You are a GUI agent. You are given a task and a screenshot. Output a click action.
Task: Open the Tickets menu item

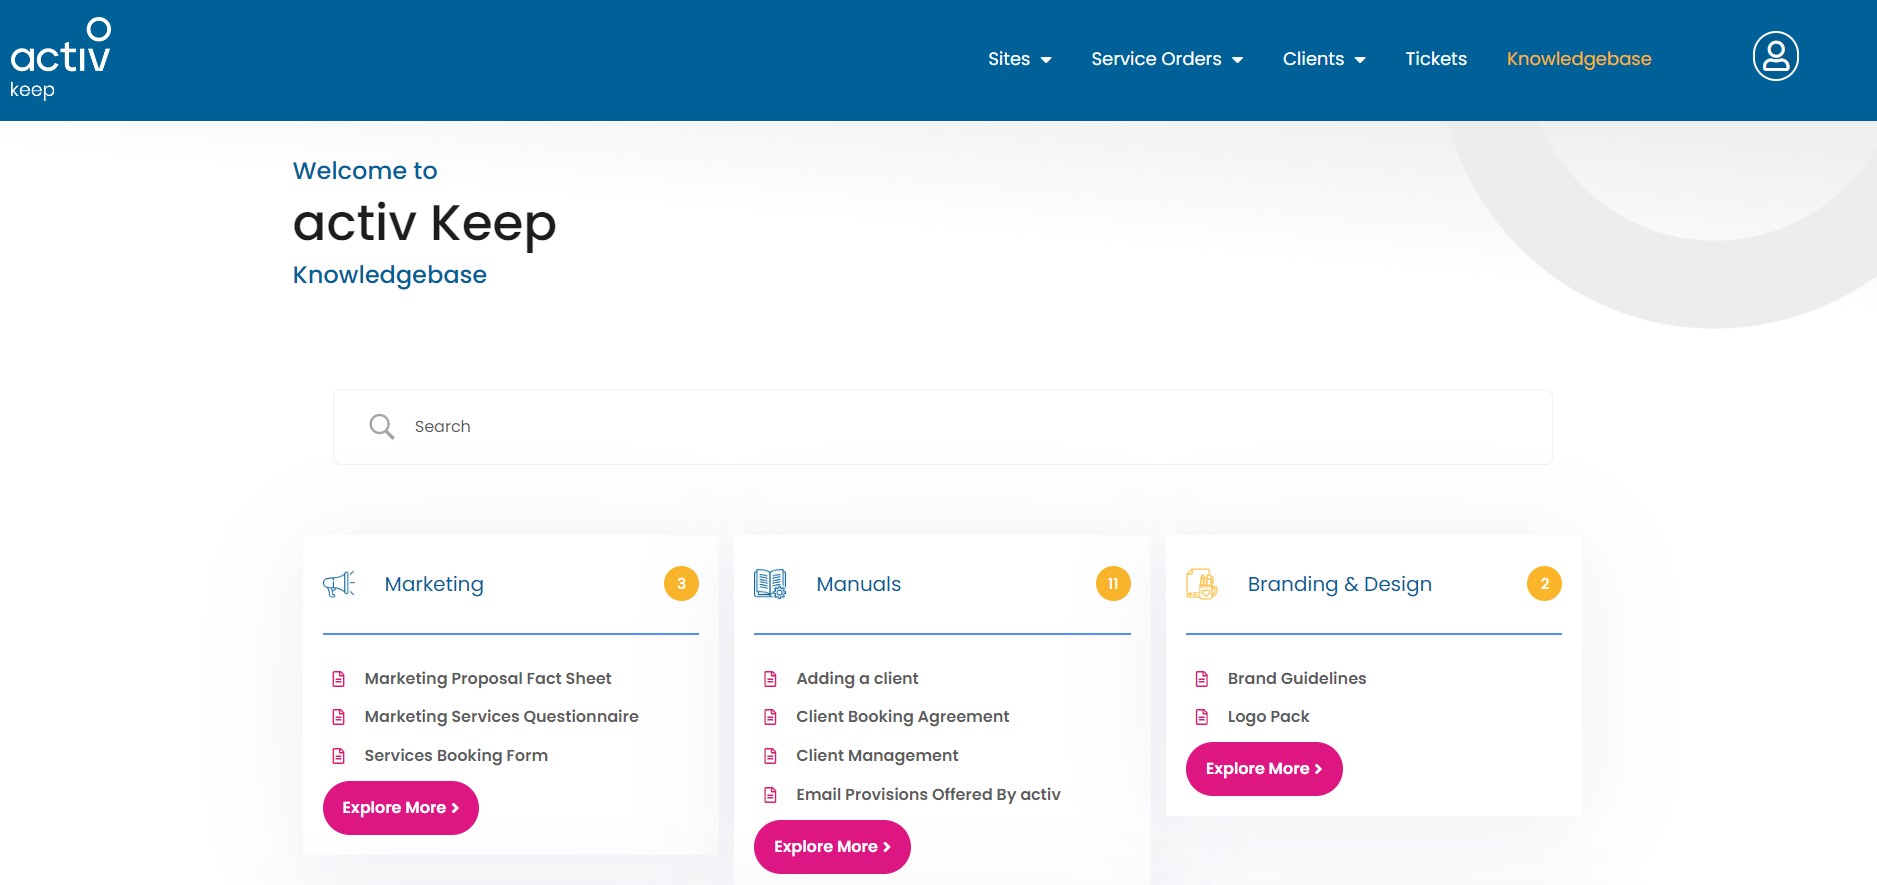point(1436,59)
